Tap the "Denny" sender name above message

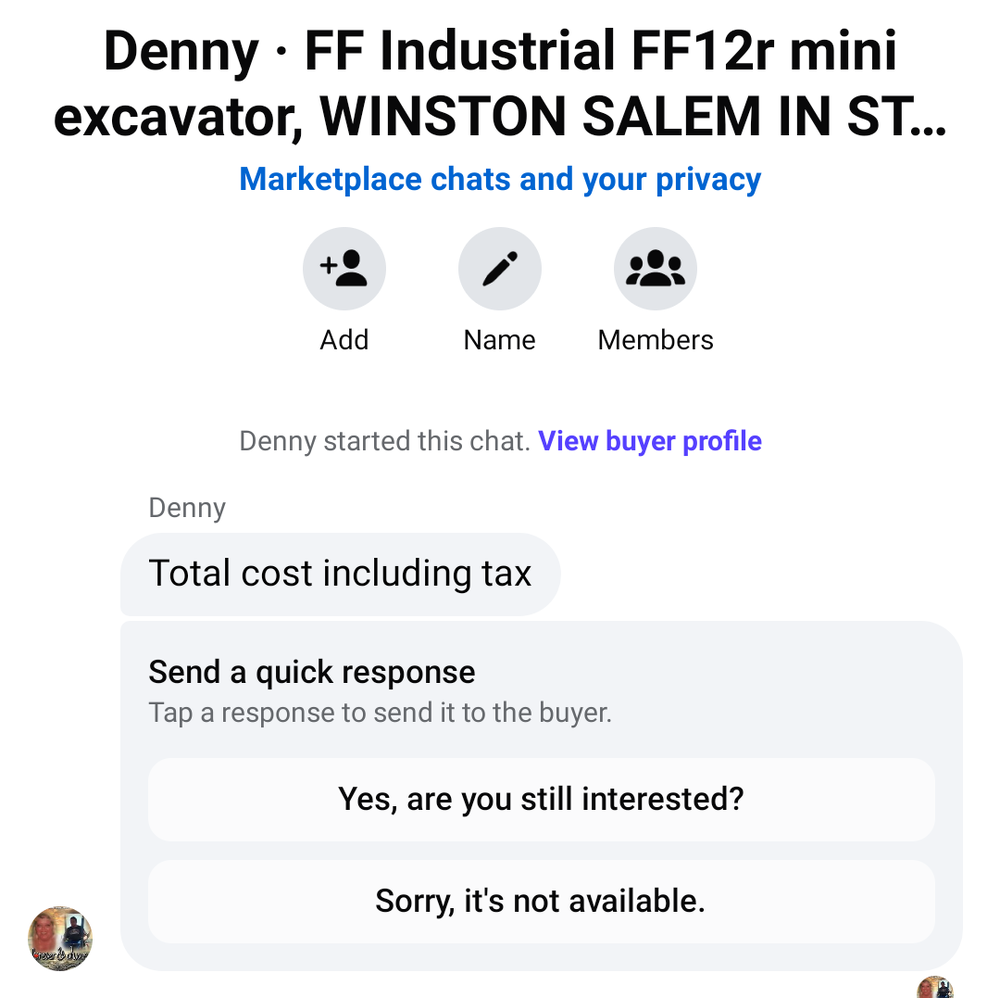(187, 508)
